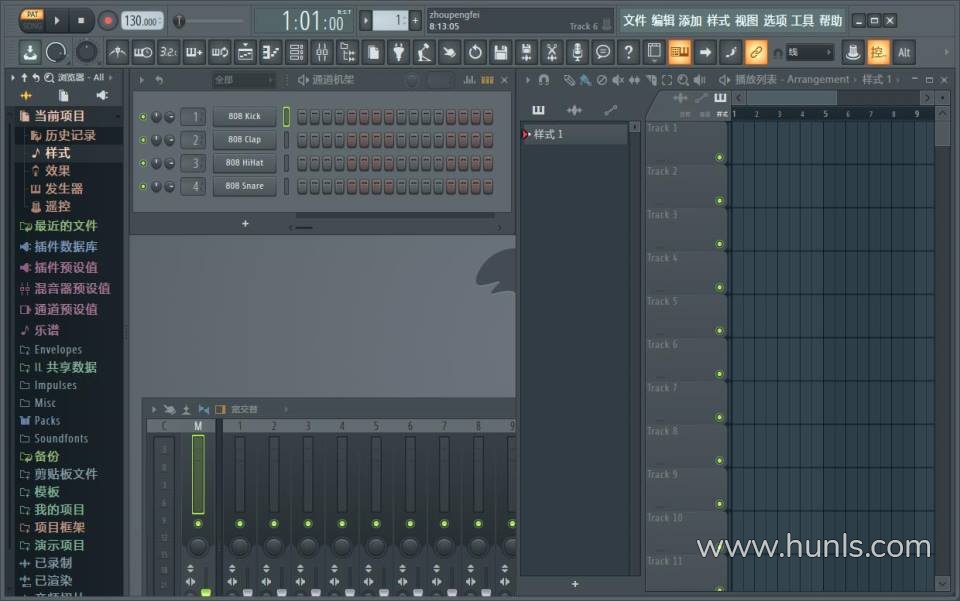Mute the 808 Snare channel LED
This screenshot has height=601, width=960.
tap(143, 187)
